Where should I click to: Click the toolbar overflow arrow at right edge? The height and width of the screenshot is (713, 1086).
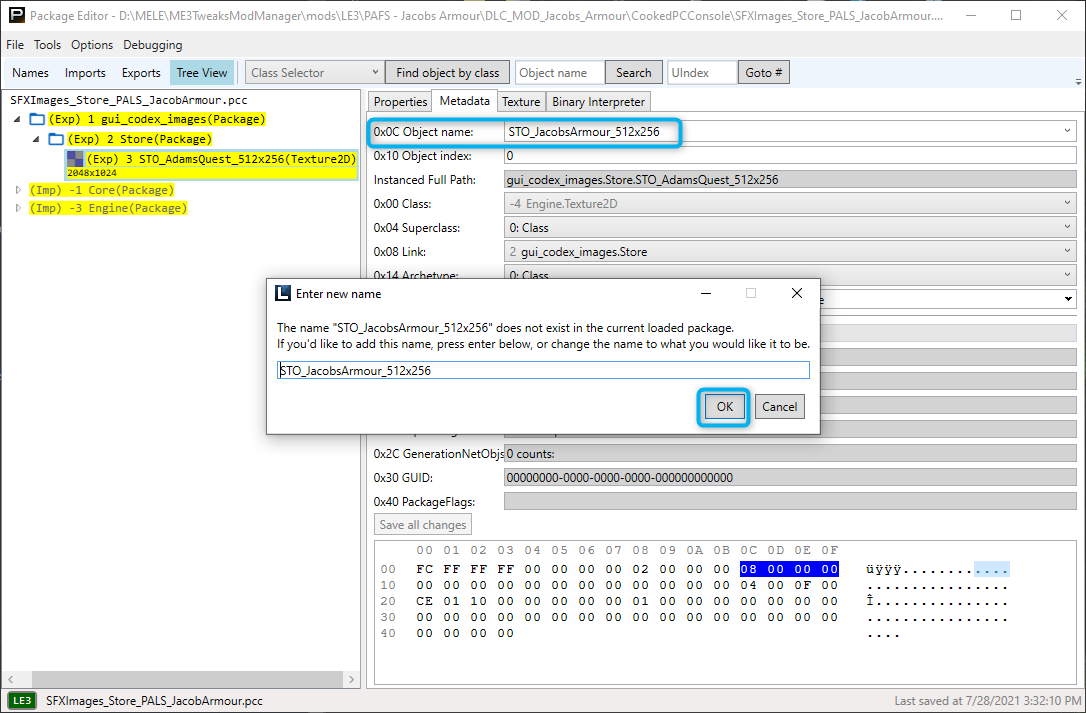1078,81
